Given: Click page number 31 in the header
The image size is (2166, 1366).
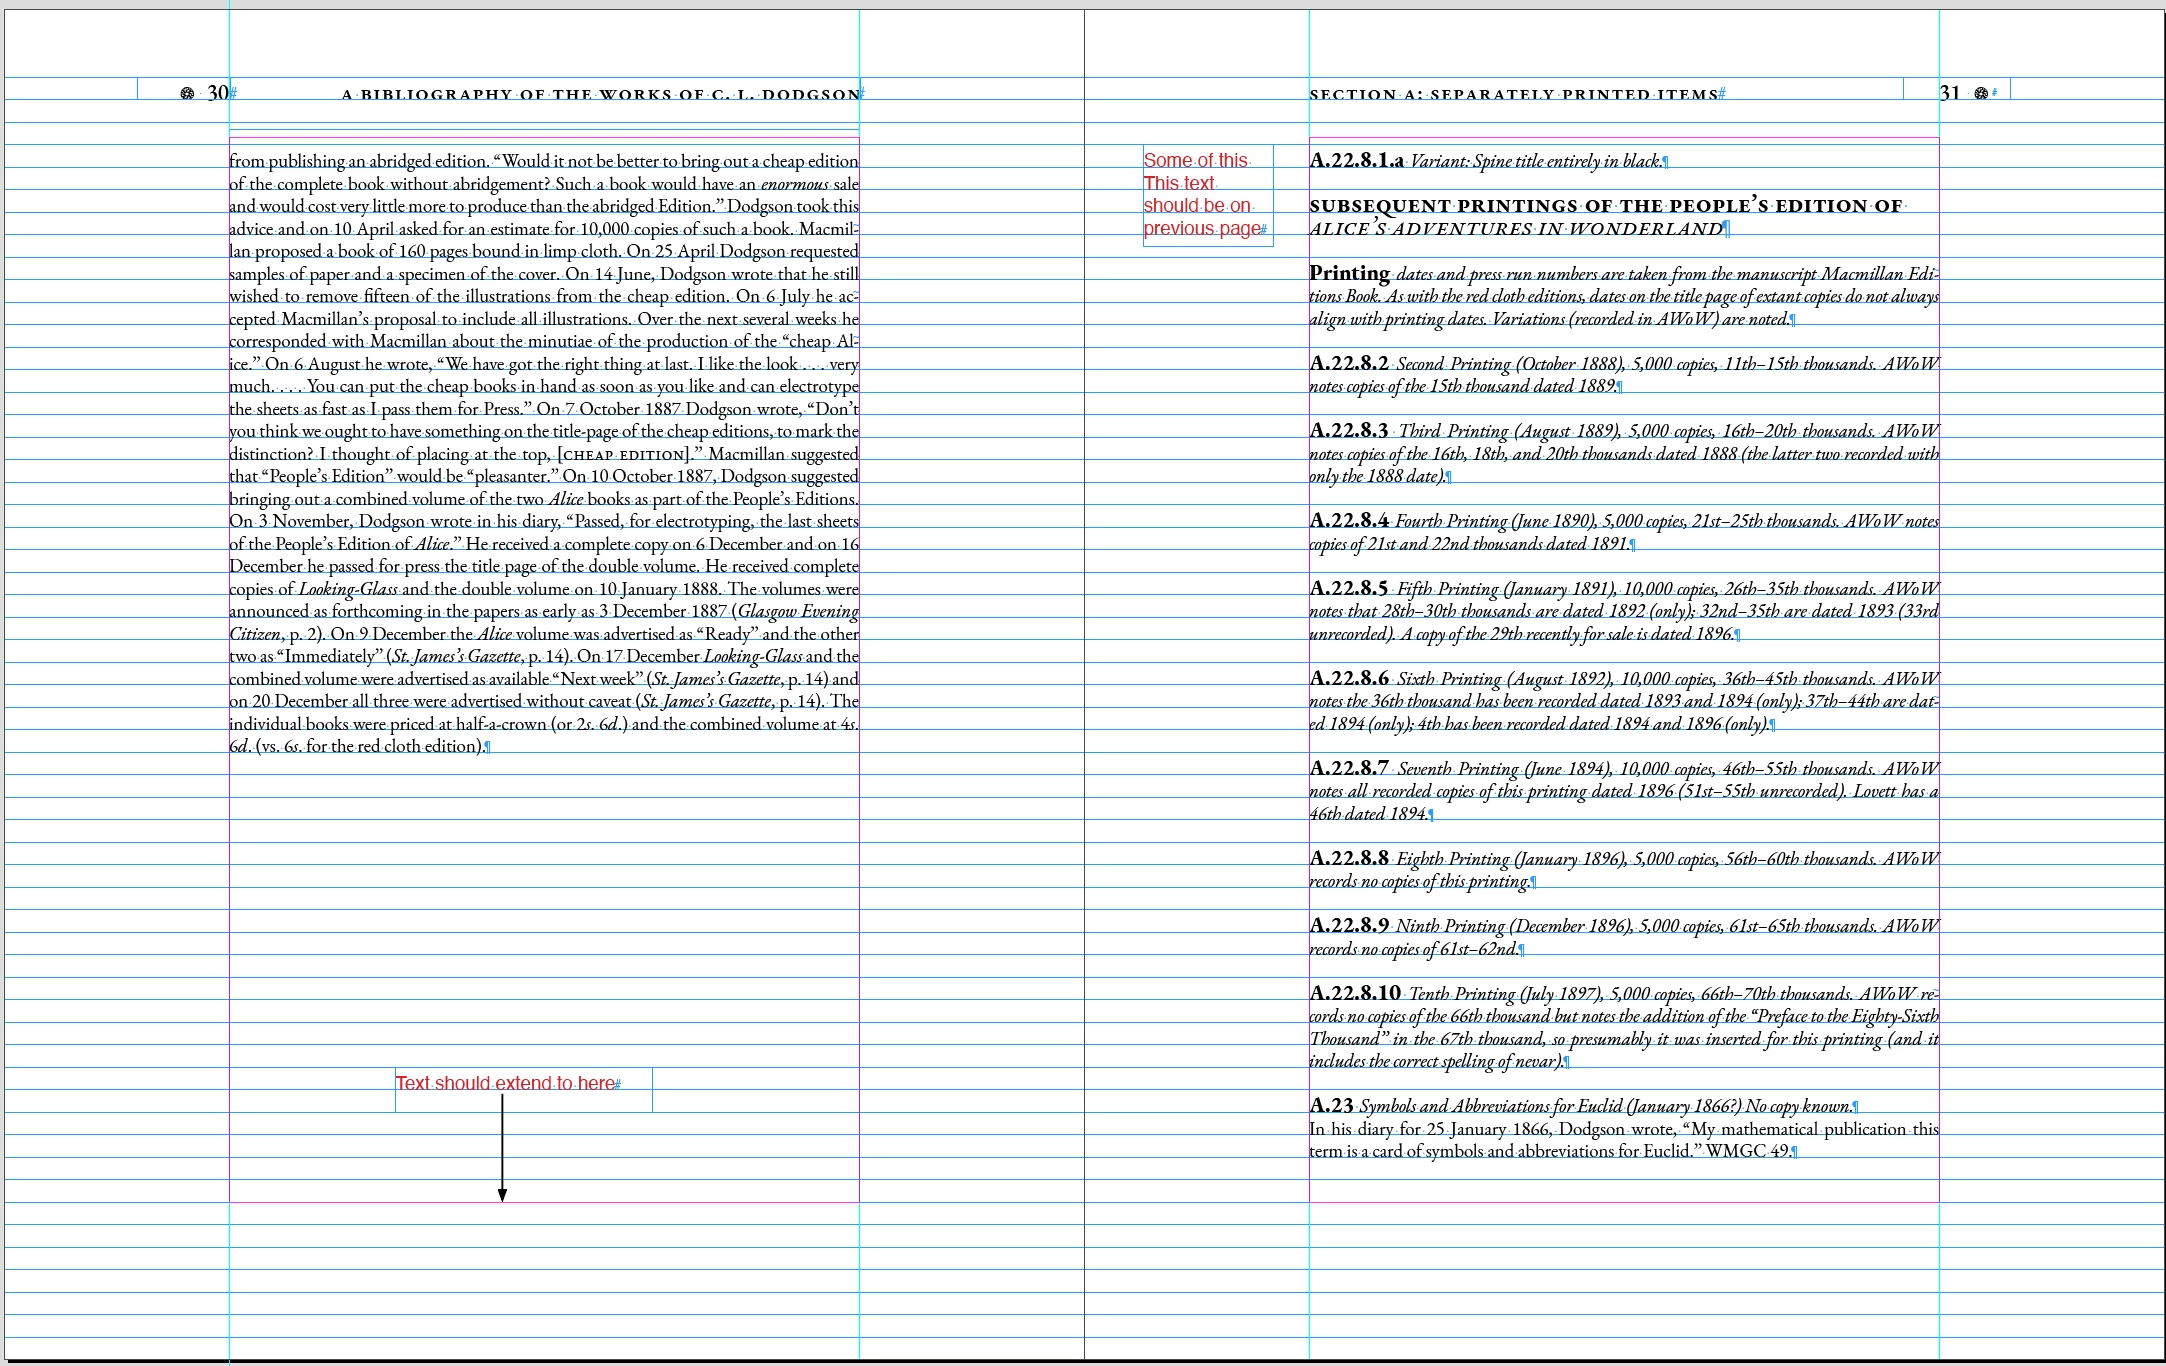Looking at the screenshot, I should (x=1950, y=93).
